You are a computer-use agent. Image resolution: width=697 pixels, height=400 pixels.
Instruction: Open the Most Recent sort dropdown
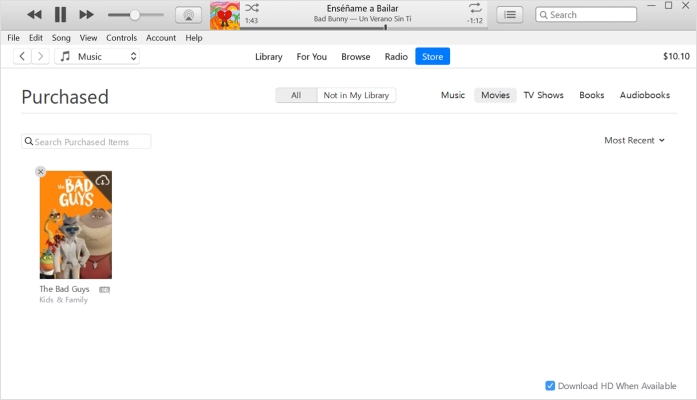point(634,140)
